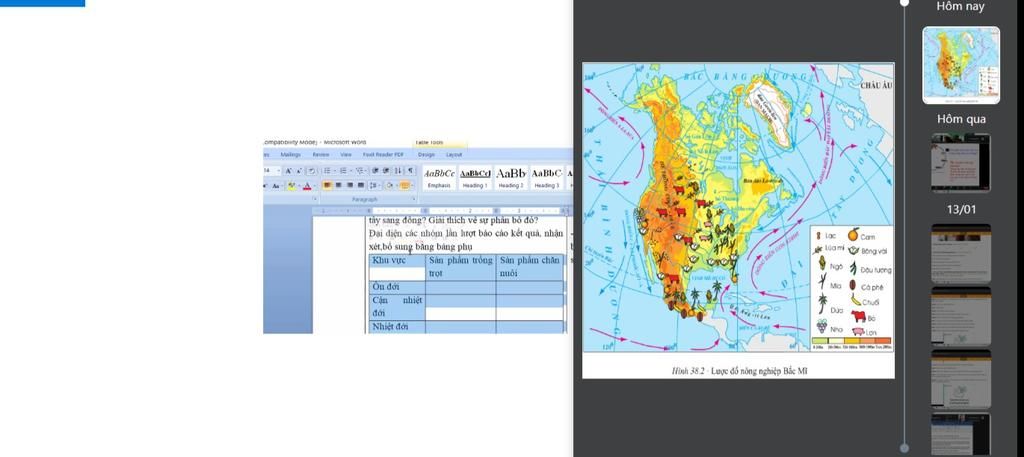Screen dimensions: 1024x457
Task: Click the 'Sản phẩm trồng trọt' table cell
Action: click(460, 267)
